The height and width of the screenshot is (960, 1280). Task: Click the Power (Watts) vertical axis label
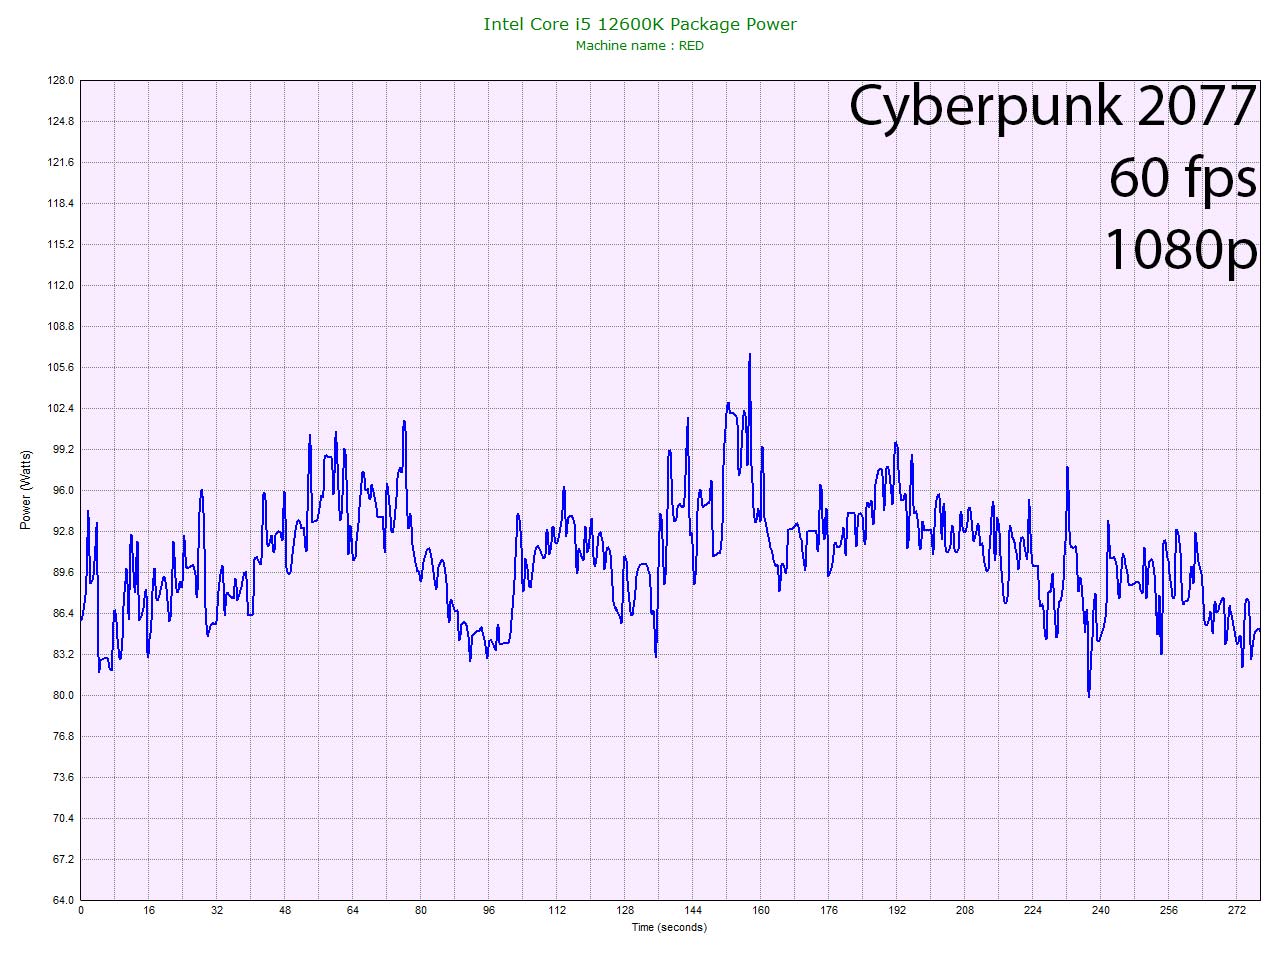click(26, 490)
